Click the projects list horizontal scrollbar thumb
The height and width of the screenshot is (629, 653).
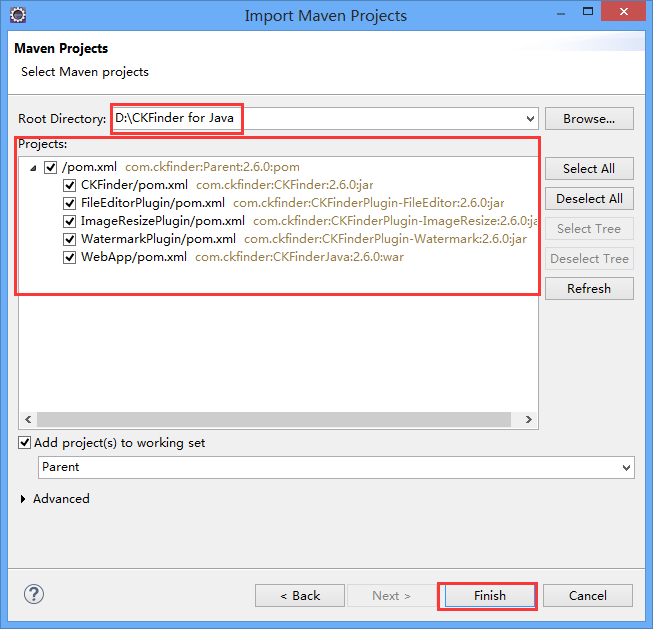(x=274, y=419)
